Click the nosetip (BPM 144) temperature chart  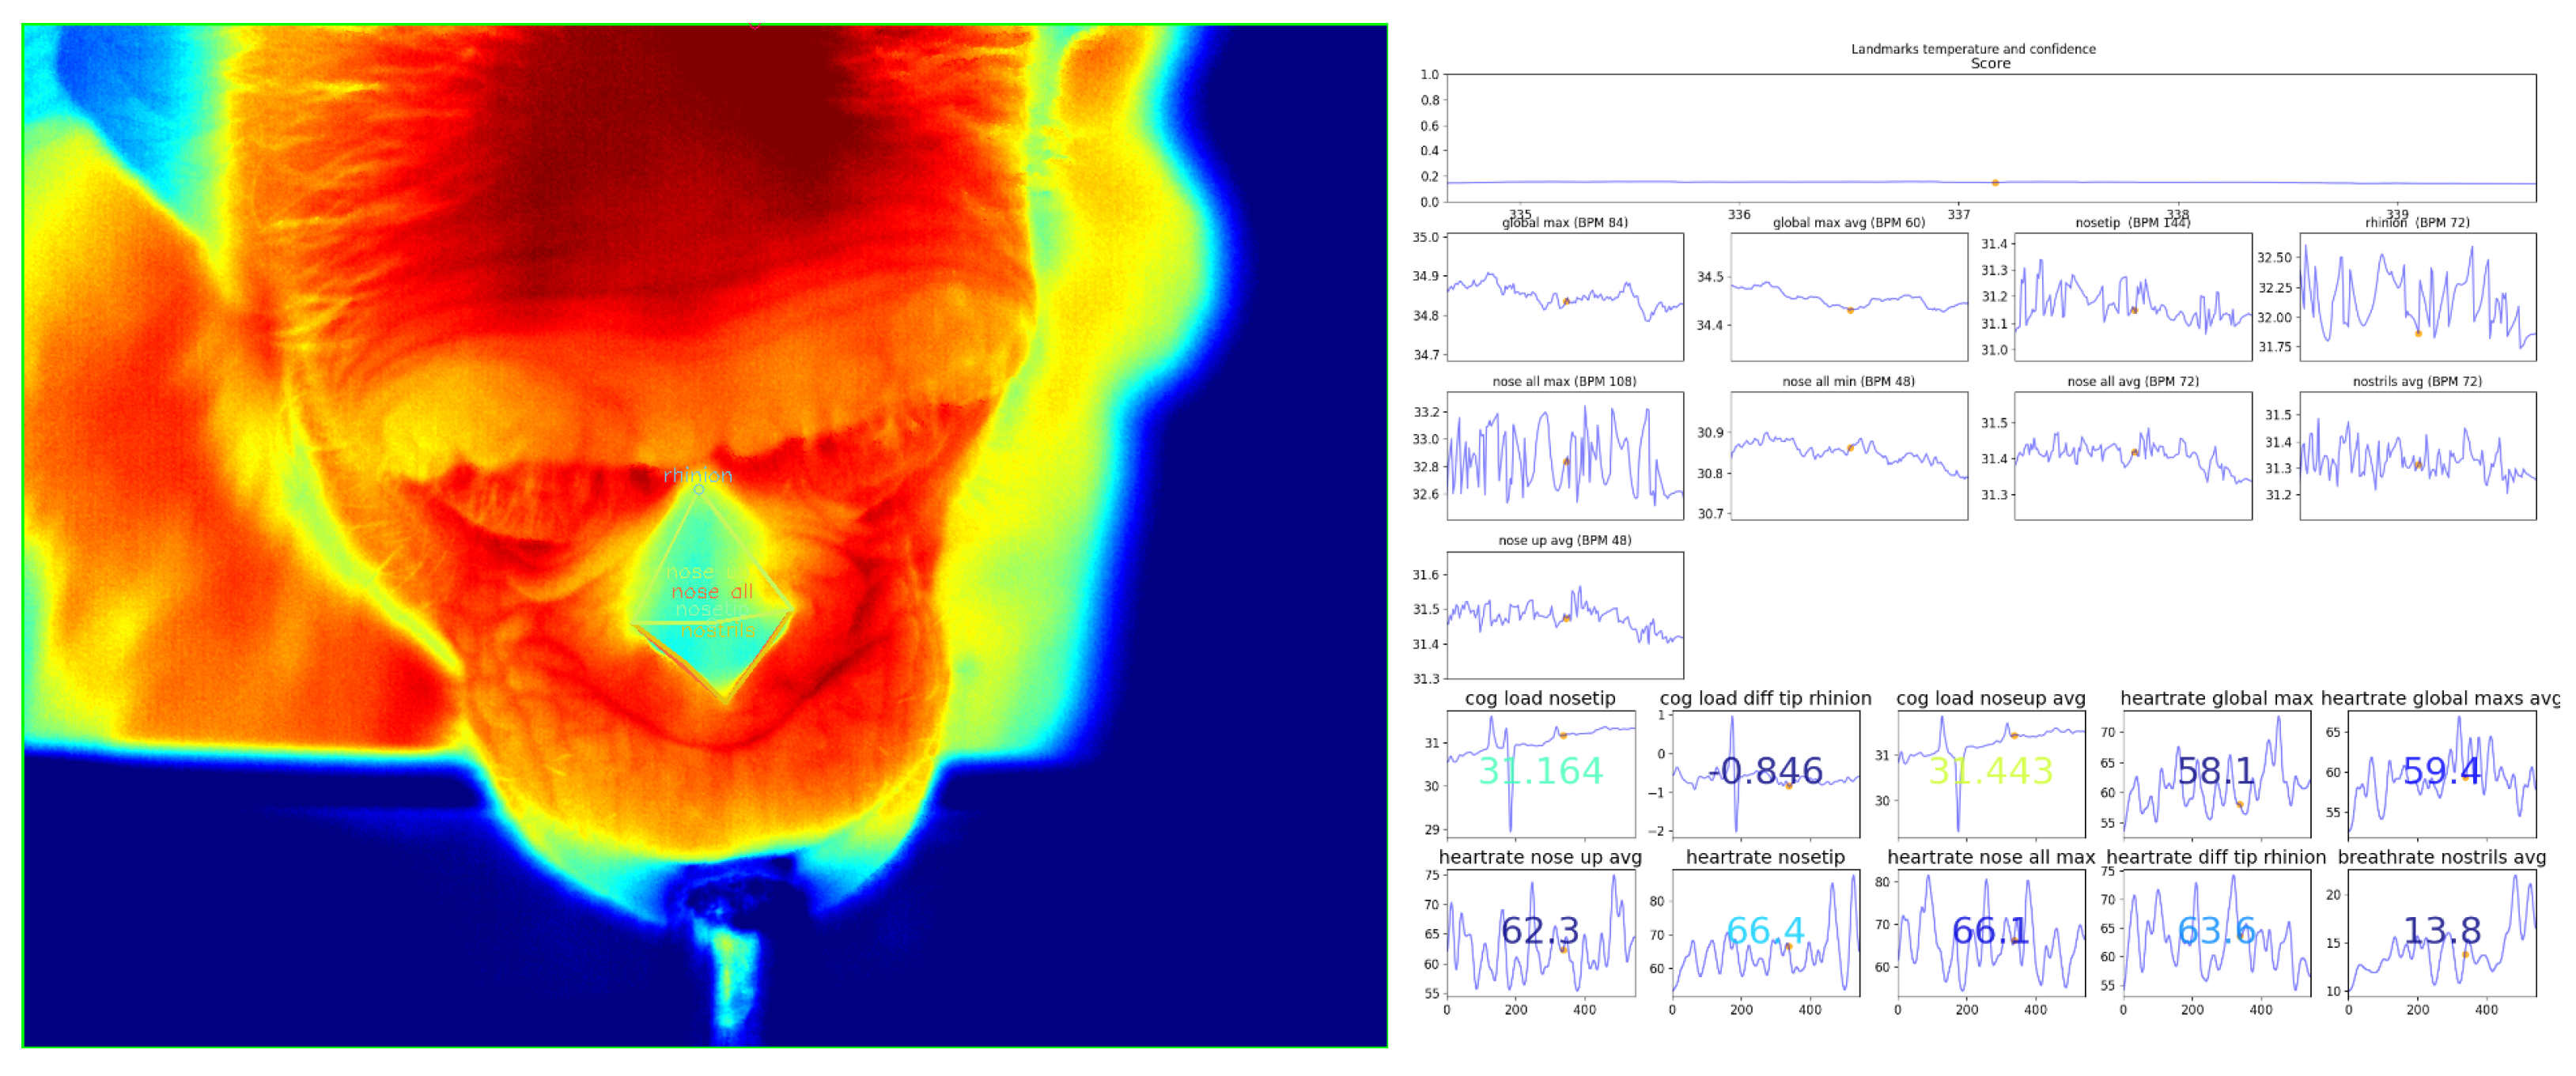(2133, 297)
